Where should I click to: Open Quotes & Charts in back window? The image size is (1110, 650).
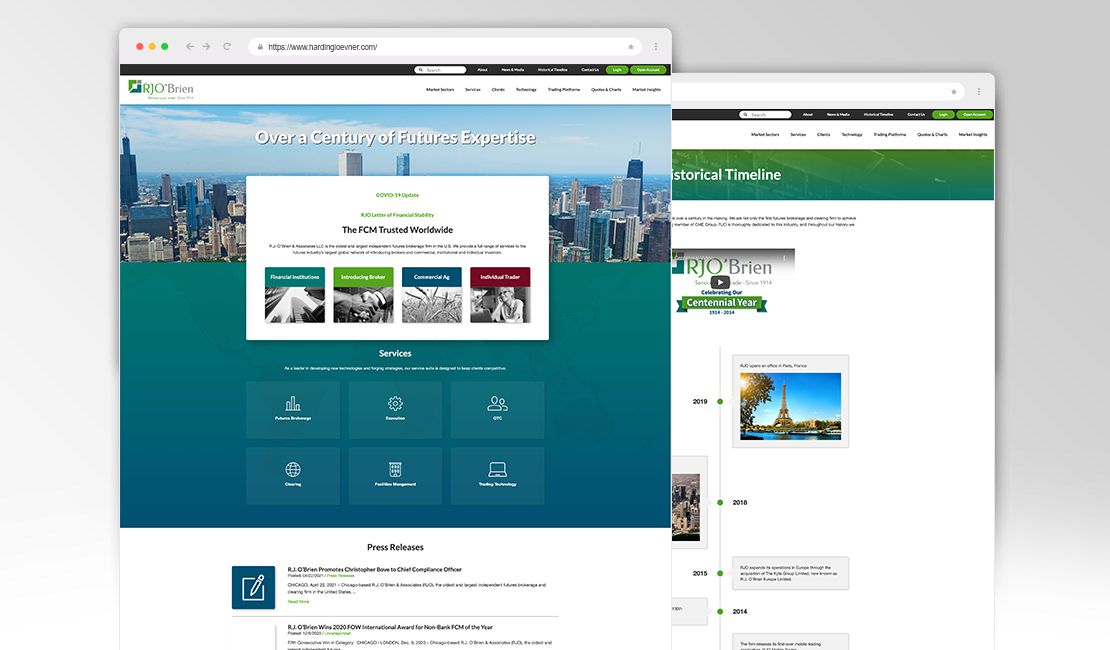coord(932,135)
